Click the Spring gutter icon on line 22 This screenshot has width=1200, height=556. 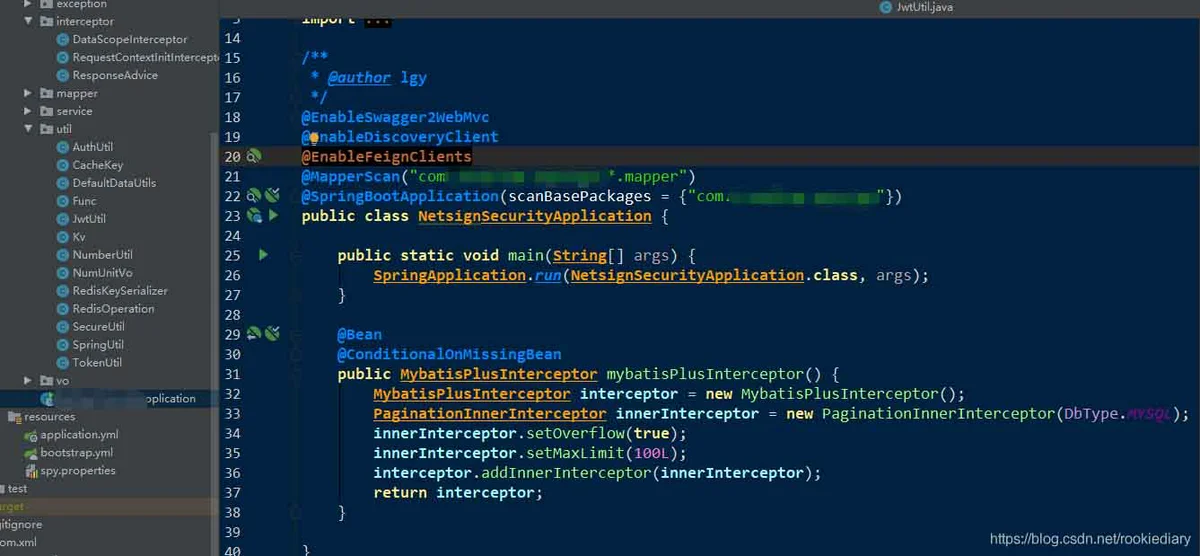coord(254,195)
